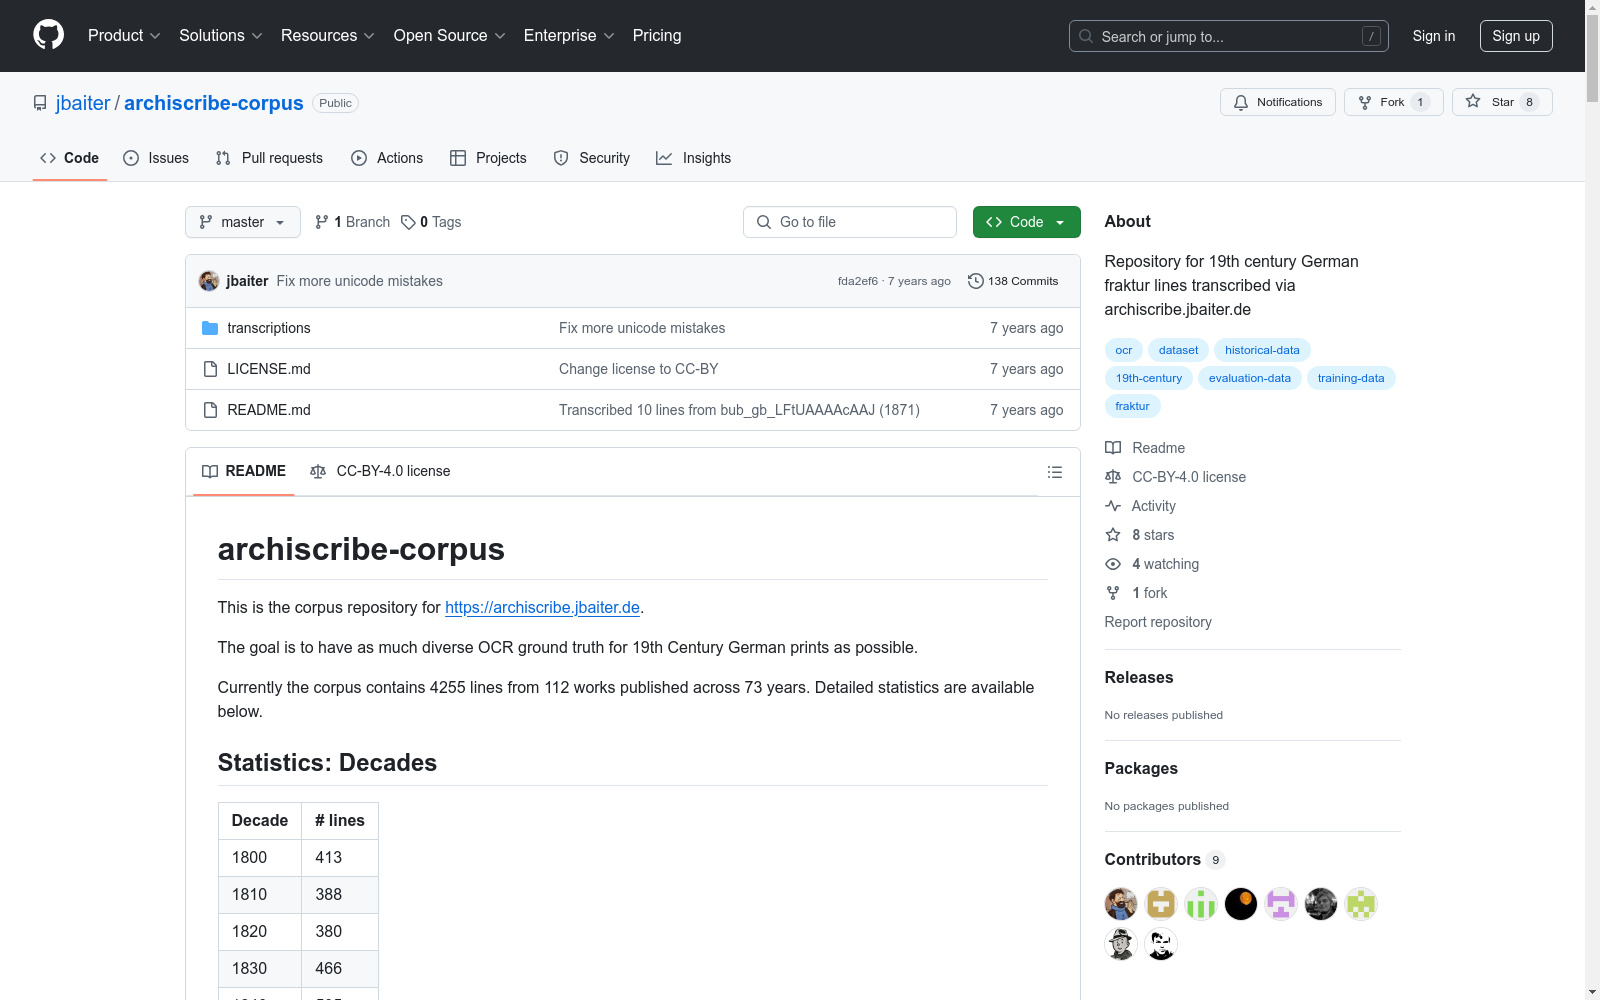Viewport: 1600px width, 1000px height.
Task: Open the Pricing link
Action: point(657,36)
